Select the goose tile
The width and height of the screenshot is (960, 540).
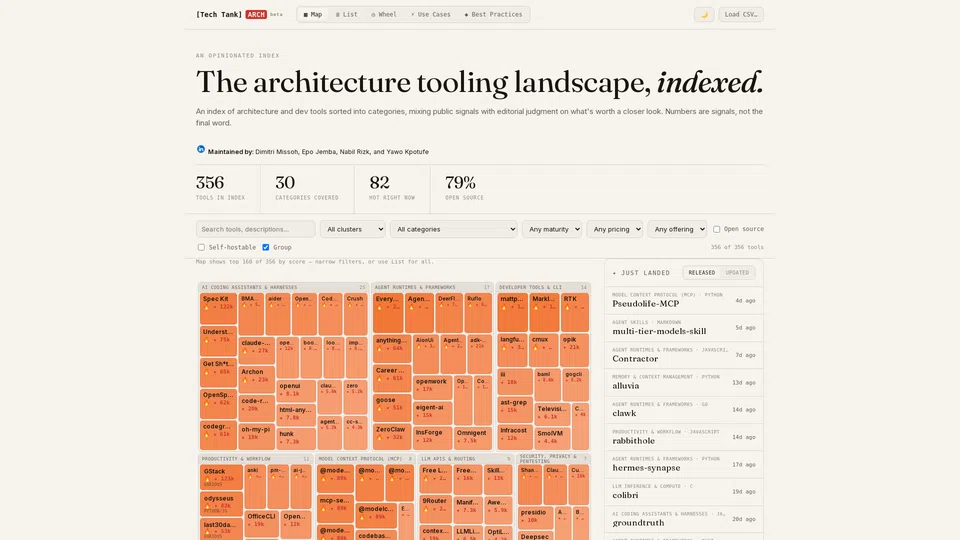(x=392, y=407)
